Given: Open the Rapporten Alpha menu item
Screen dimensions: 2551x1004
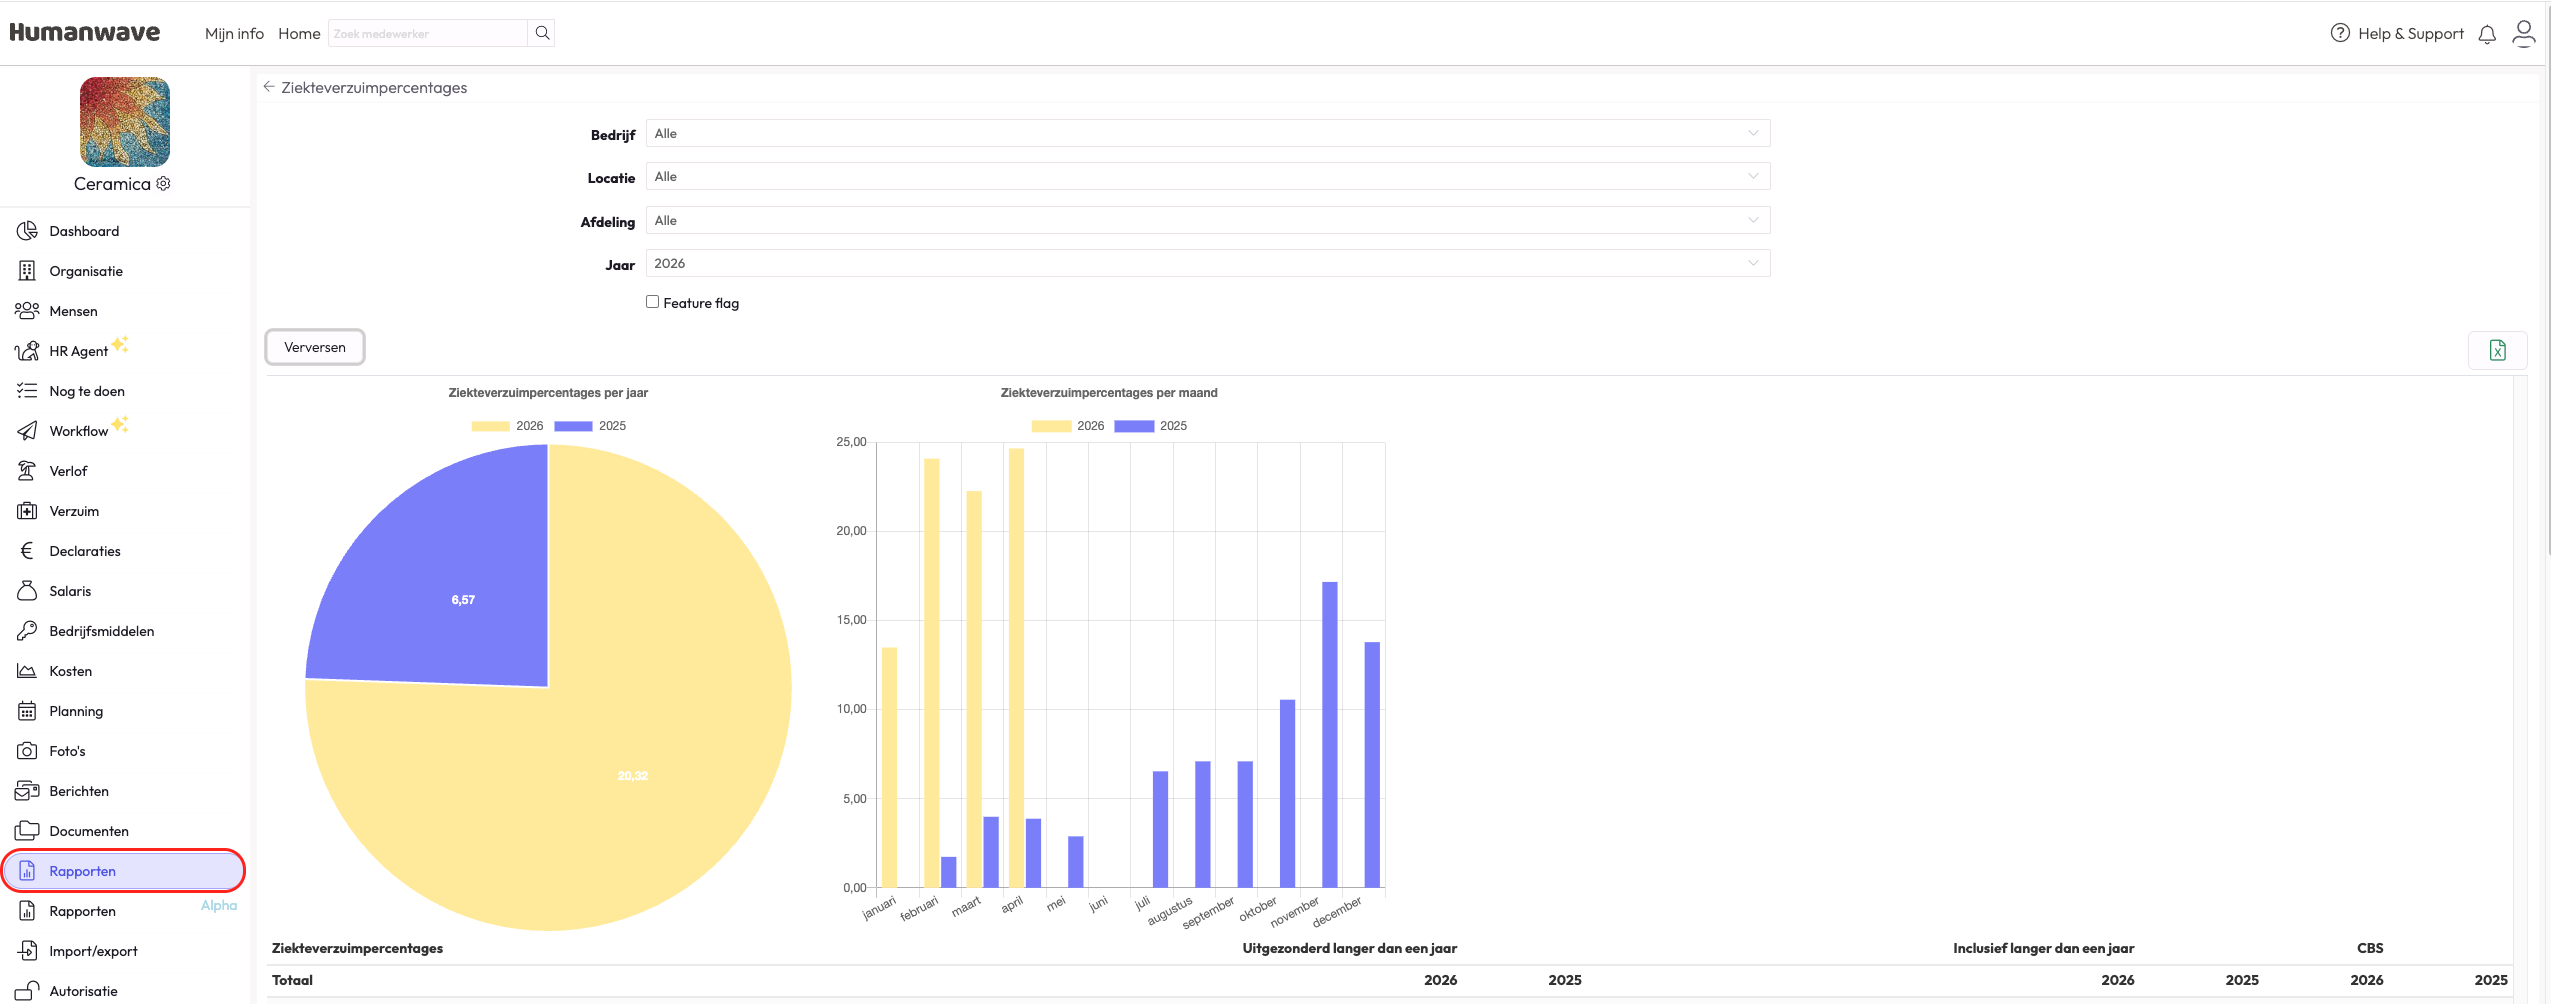Looking at the screenshot, I should [x=124, y=911].
